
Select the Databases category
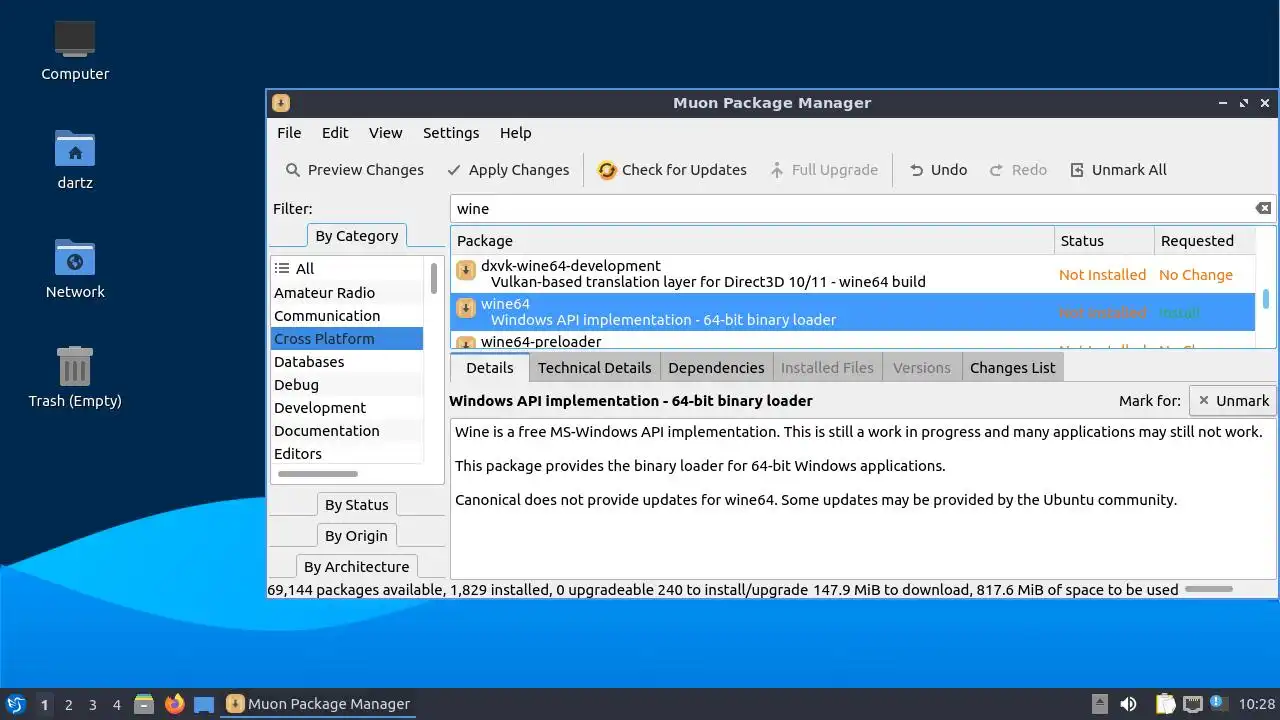pyautogui.click(x=347, y=362)
